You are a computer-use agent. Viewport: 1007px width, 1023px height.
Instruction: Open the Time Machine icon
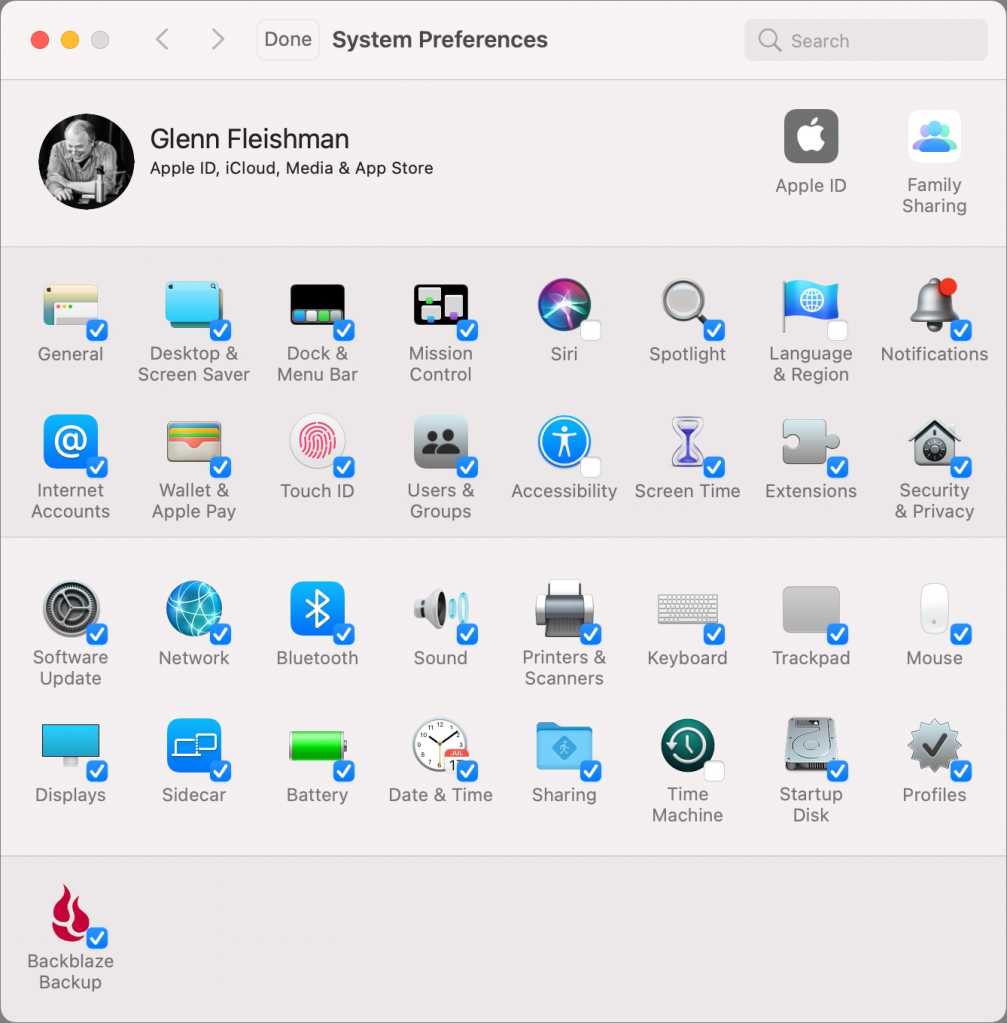[687, 746]
